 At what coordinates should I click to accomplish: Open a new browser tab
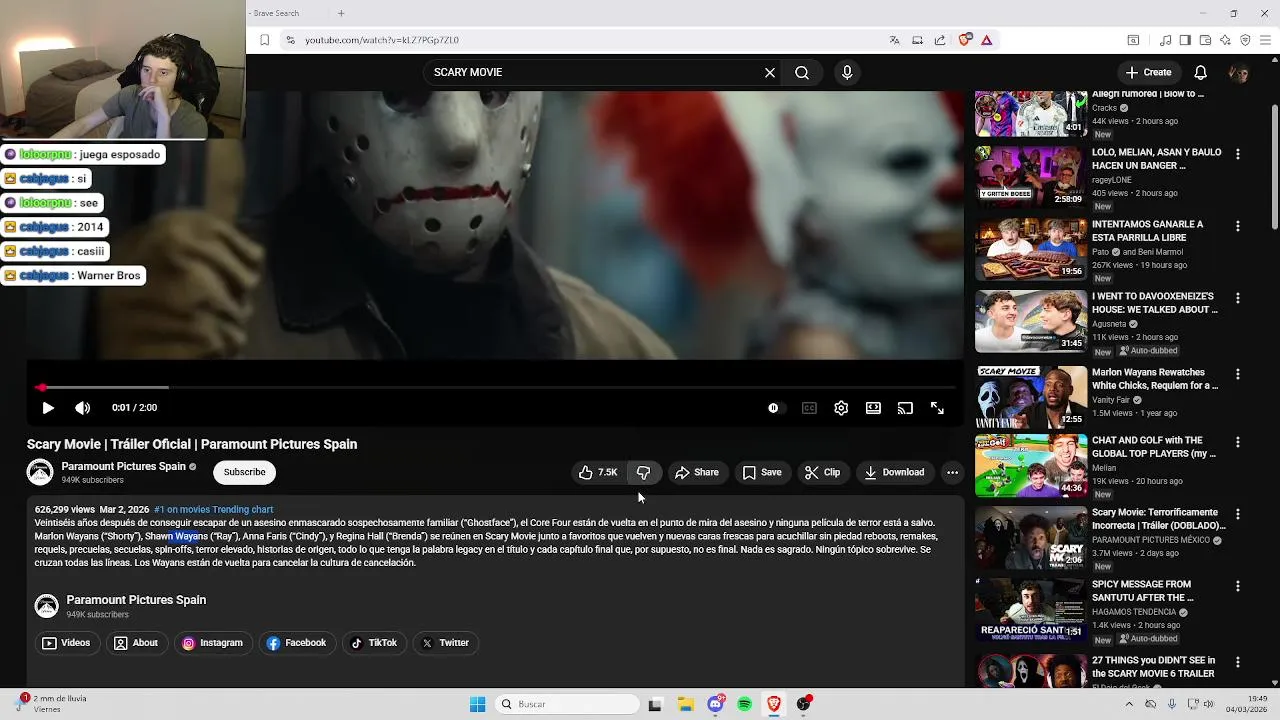(x=341, y=13)
